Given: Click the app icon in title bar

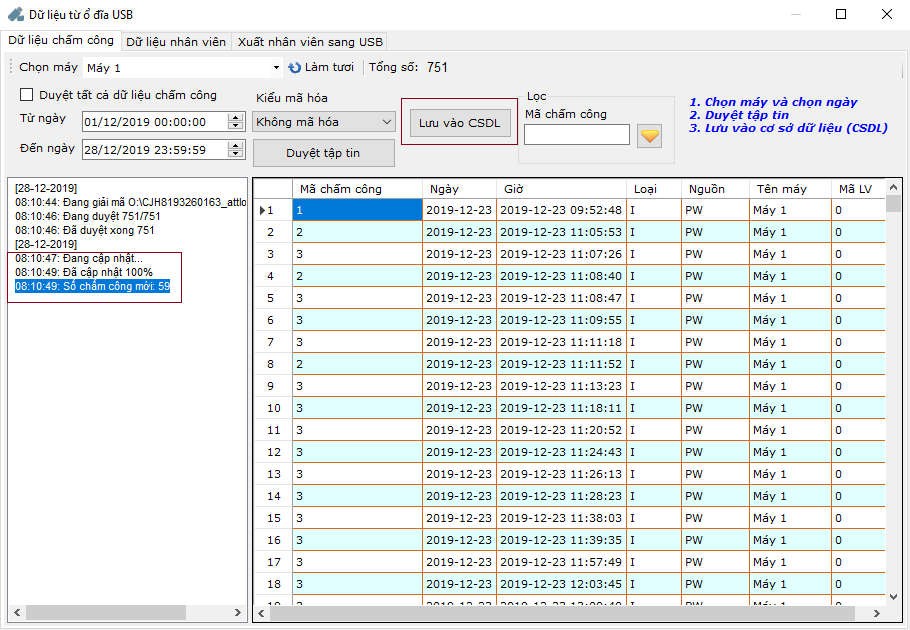Looking at the screenshot, I should [15, 14].
